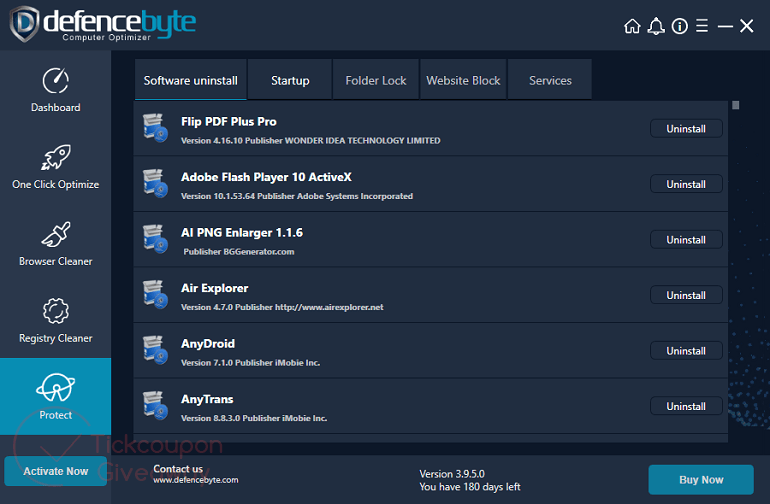Click Version 7.1.0 iMobie Inc. line

(250, 363)
